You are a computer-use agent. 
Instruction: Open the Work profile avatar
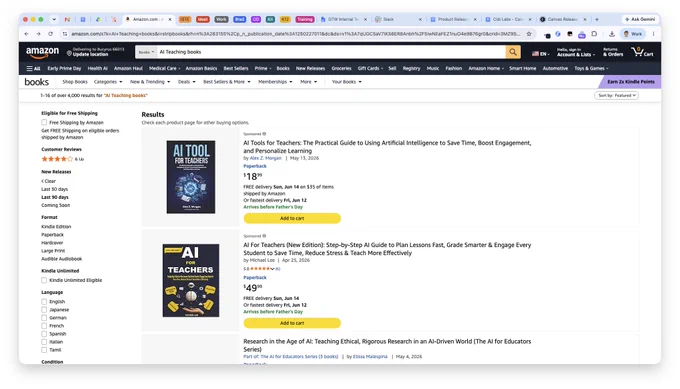632,34
